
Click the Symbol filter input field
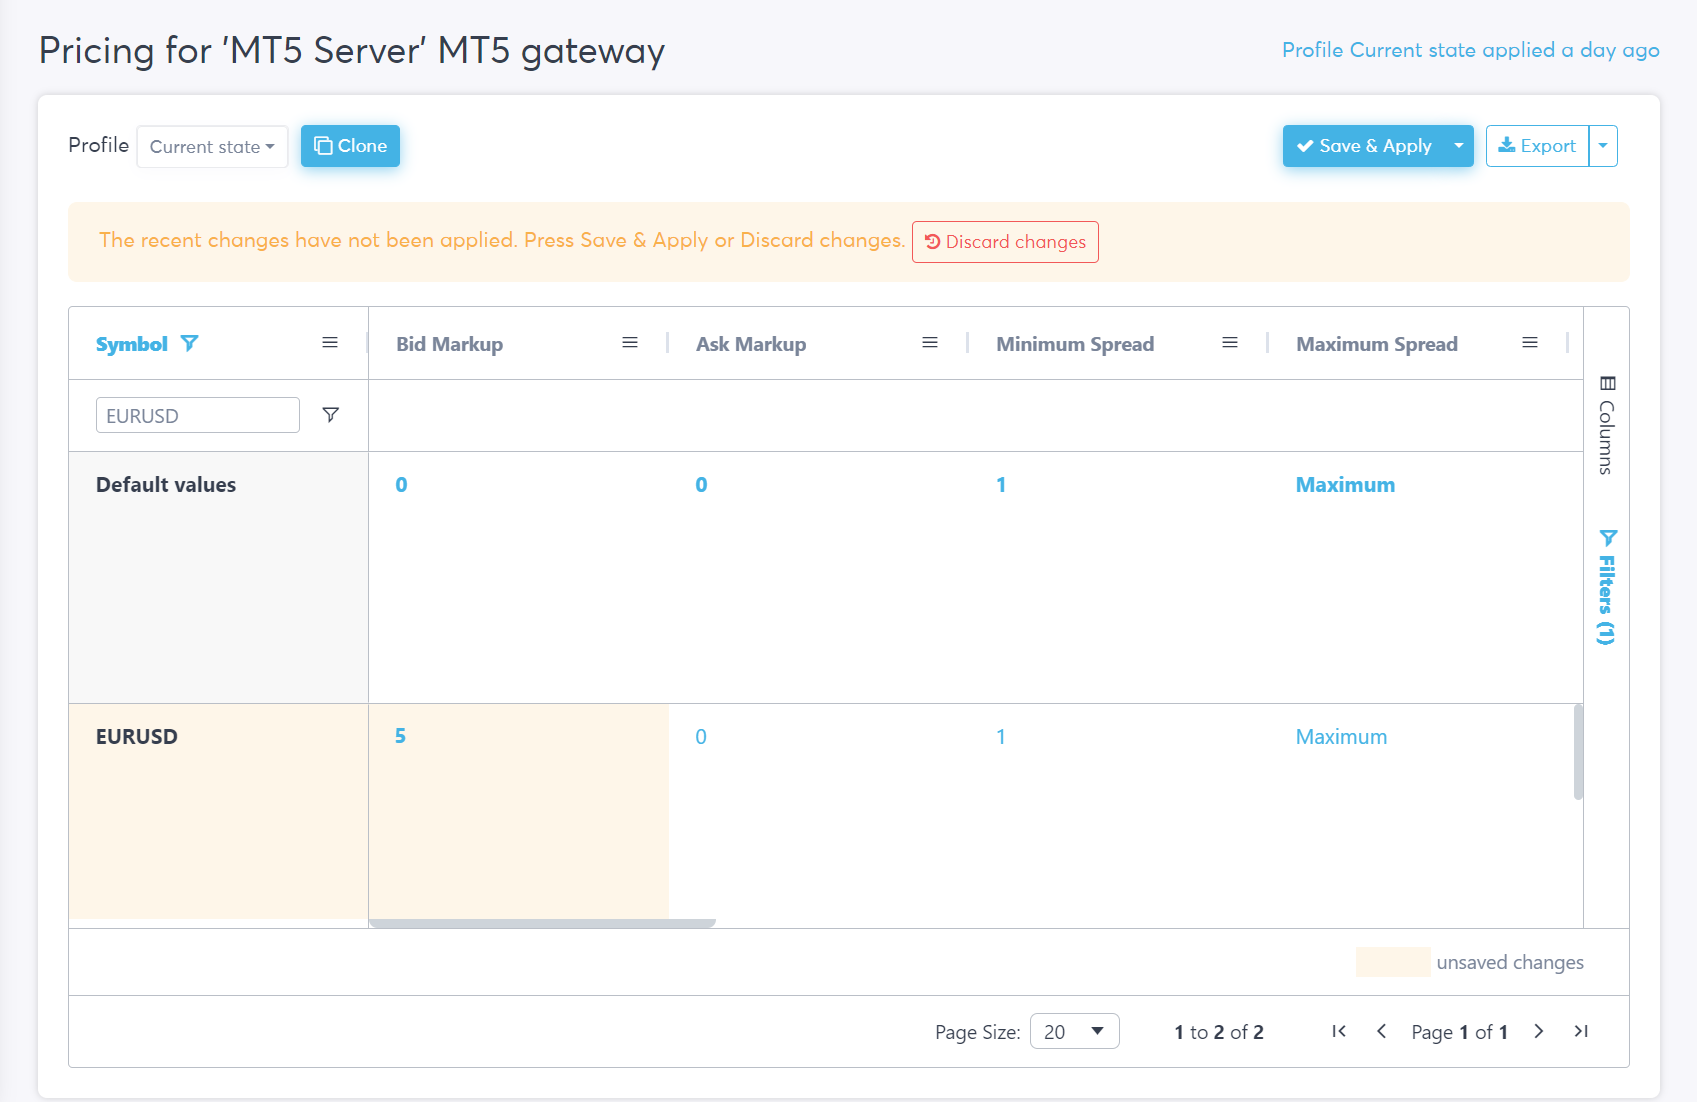click(x=198, y=415)
